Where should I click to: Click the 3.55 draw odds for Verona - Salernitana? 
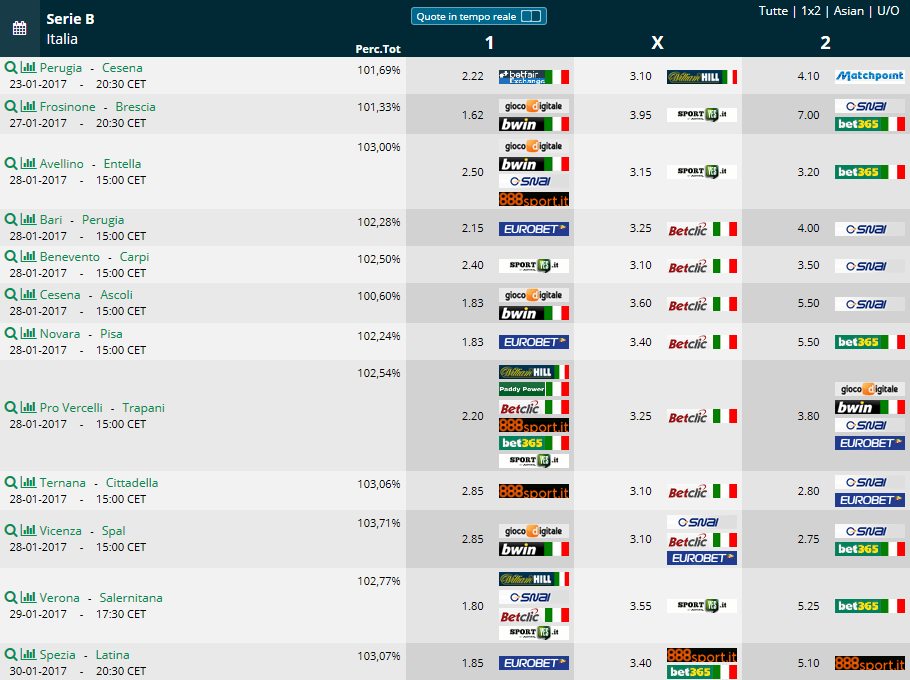coord(641,606)
